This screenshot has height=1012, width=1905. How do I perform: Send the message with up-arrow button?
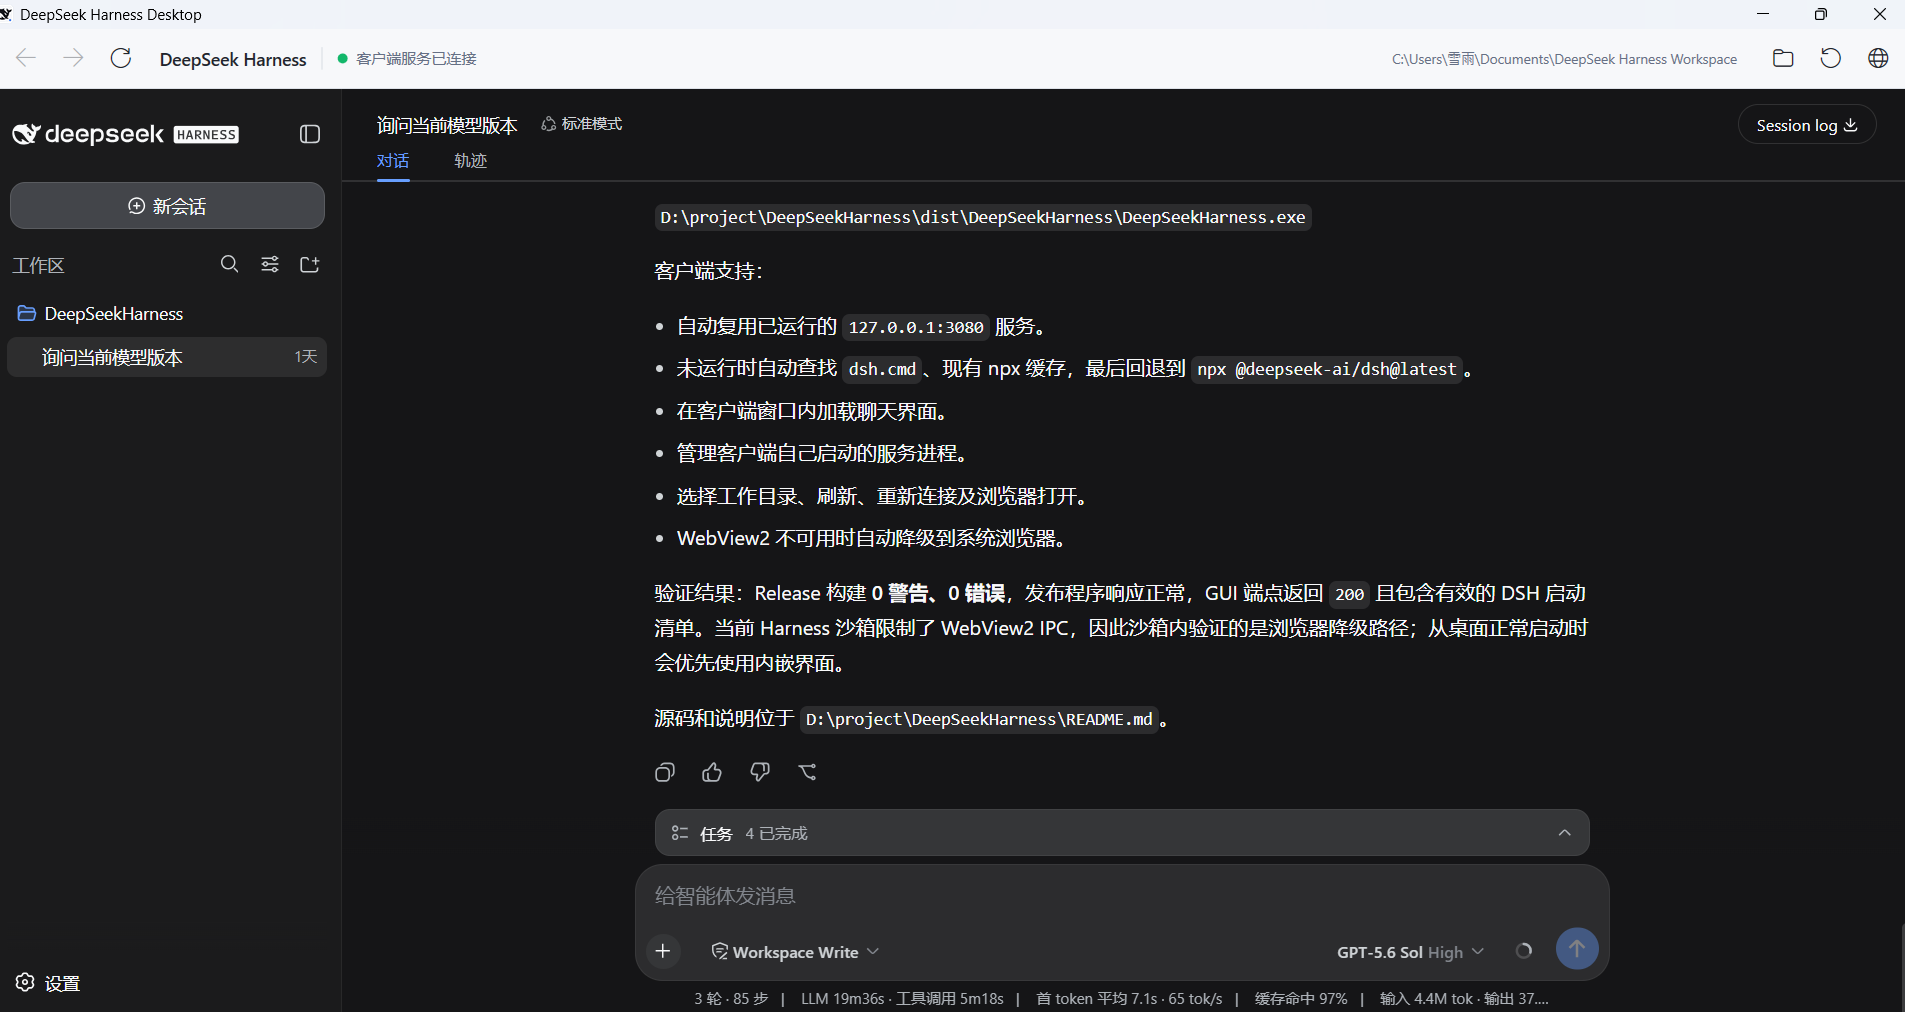tap(1577, 948)
